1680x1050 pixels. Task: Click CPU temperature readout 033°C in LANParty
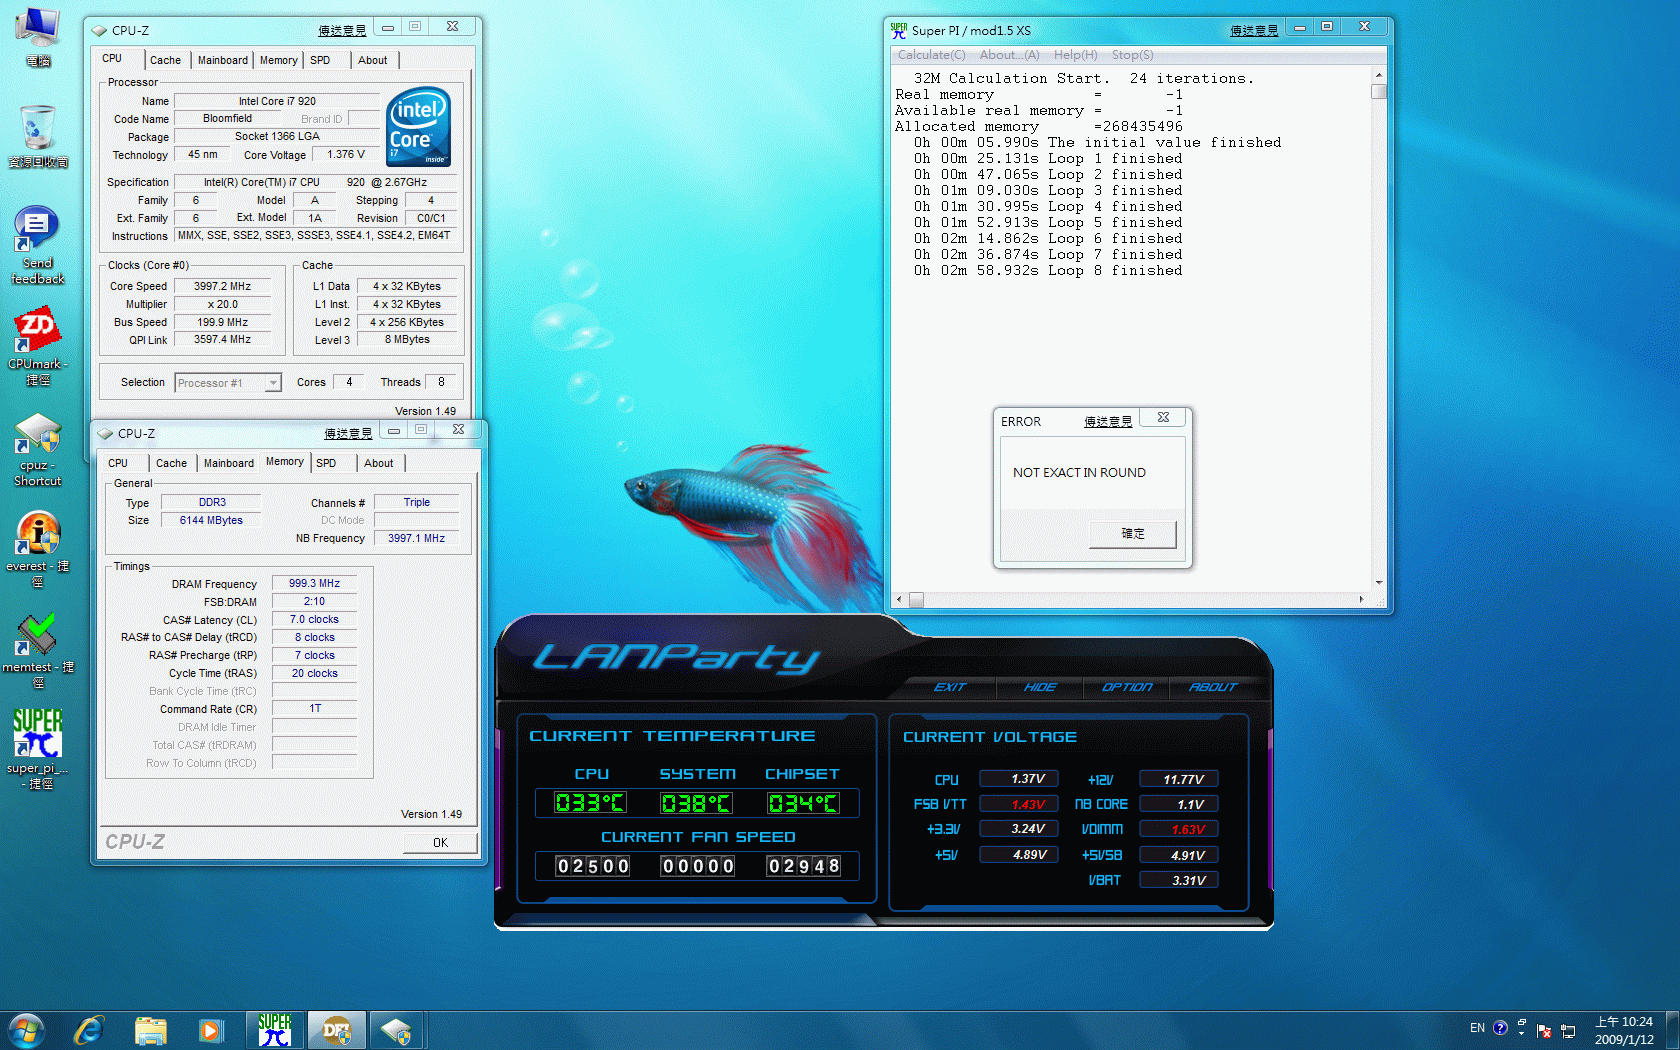pos(590,803)
